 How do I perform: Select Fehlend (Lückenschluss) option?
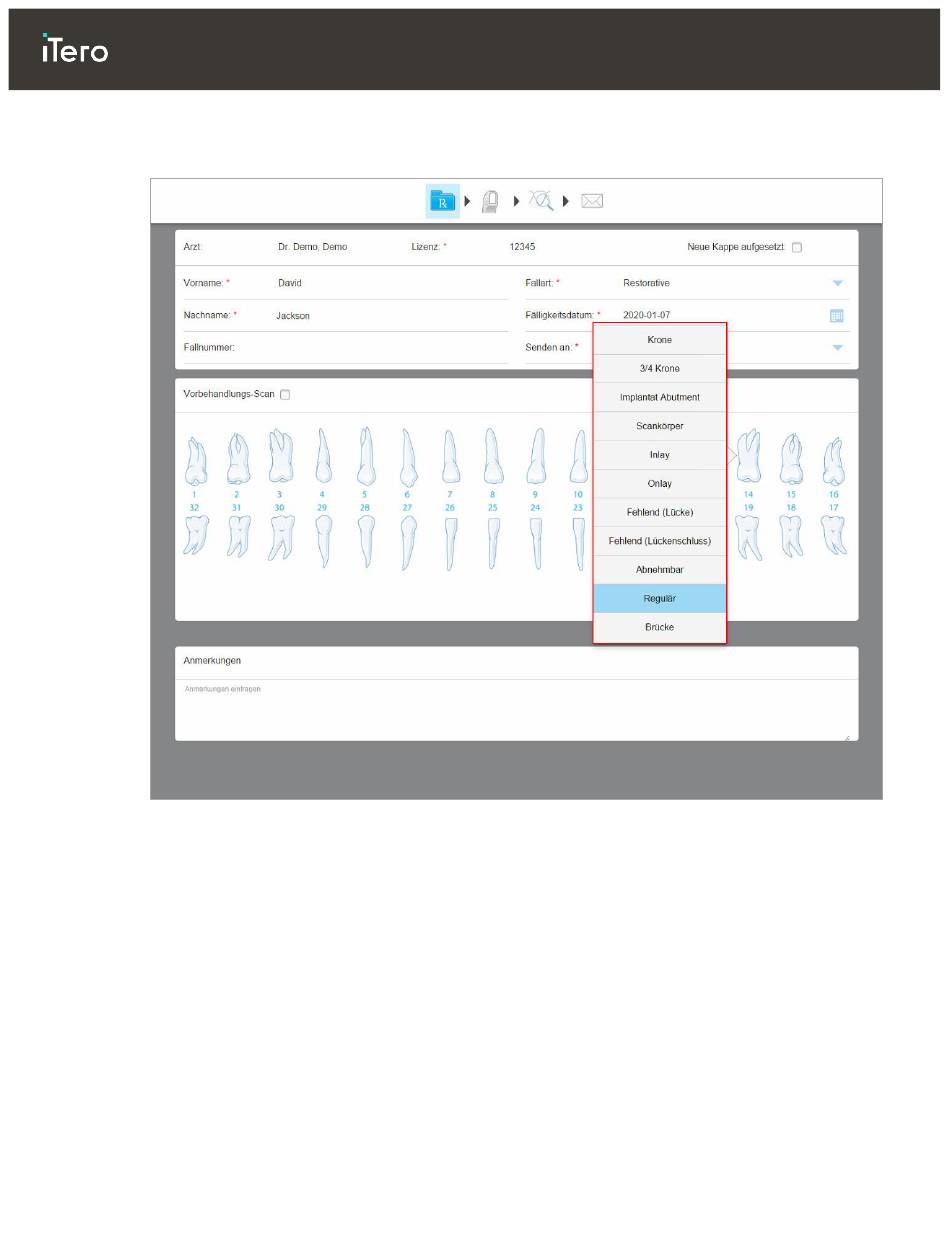coord(659,541)
